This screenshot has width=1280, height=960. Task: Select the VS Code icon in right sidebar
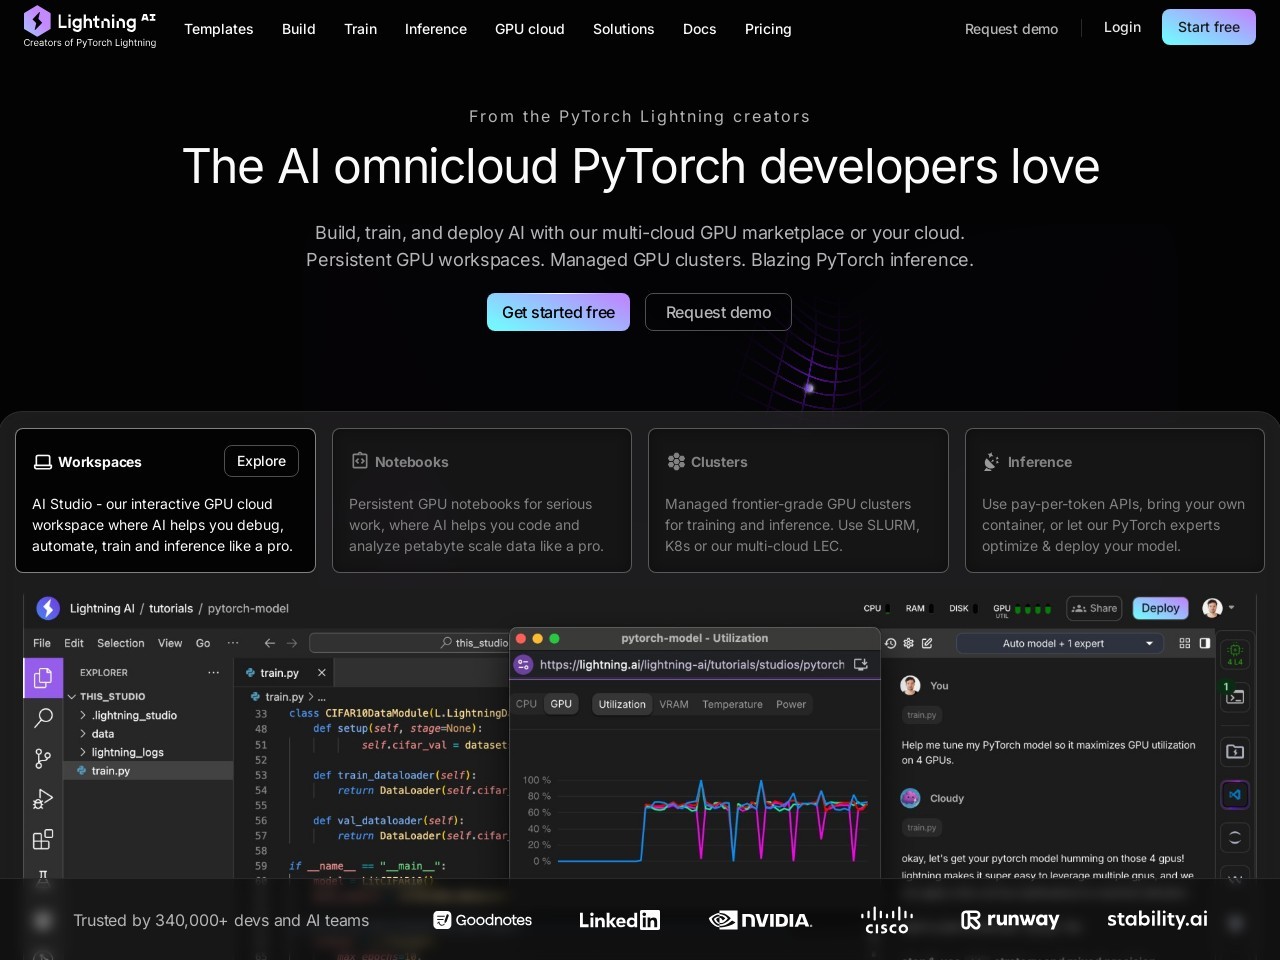tap(1235, 795)
